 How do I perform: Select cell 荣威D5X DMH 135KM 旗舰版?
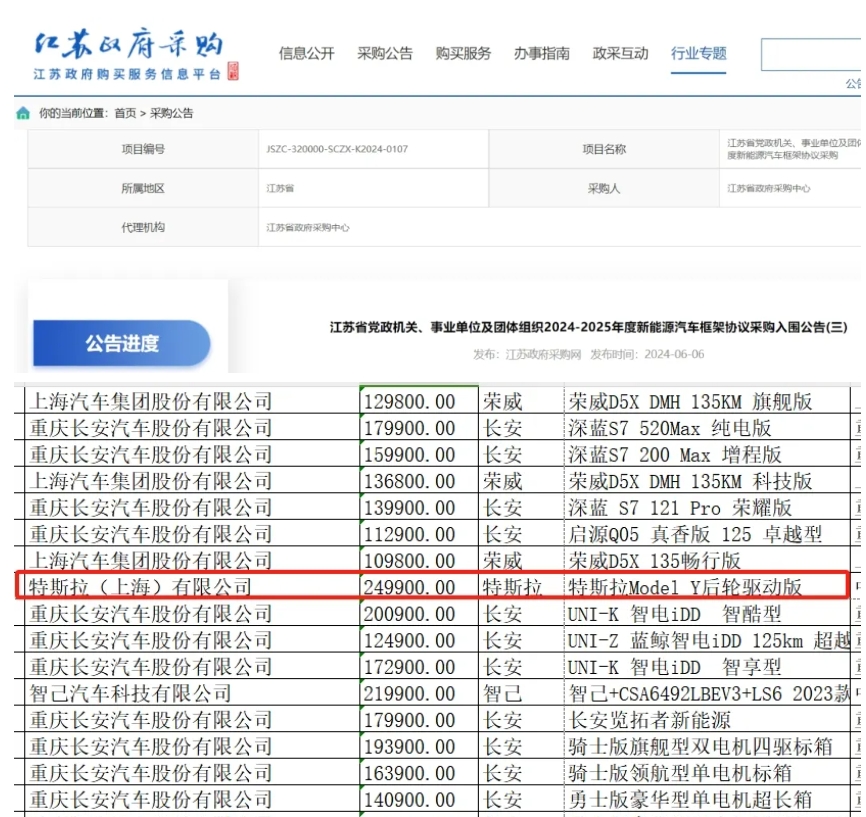click(707, 401)
